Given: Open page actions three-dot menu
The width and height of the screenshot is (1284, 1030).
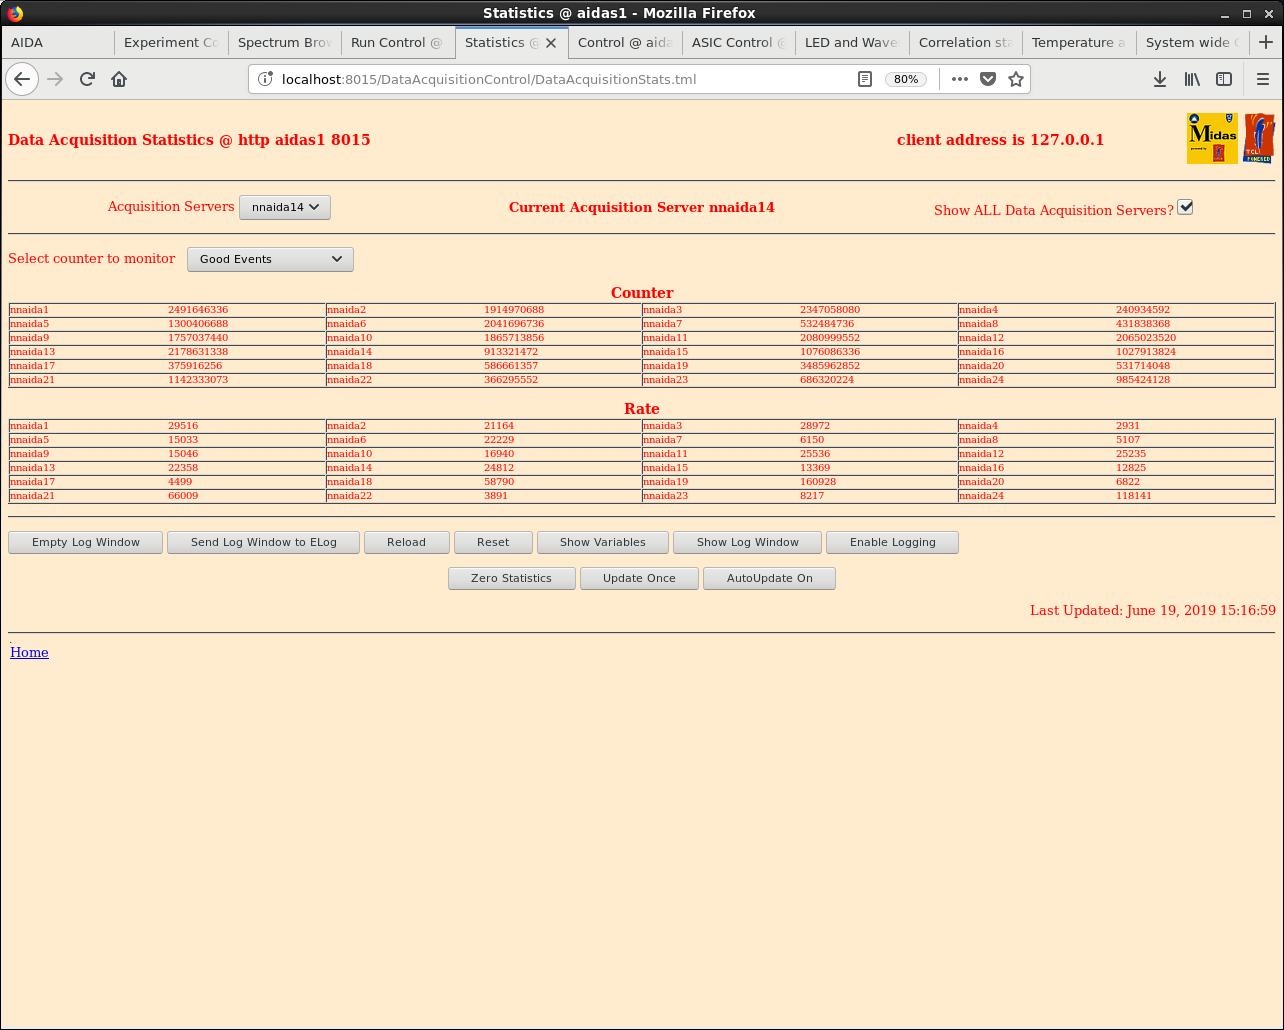Looking at the screenshot, I should (960, 79).
